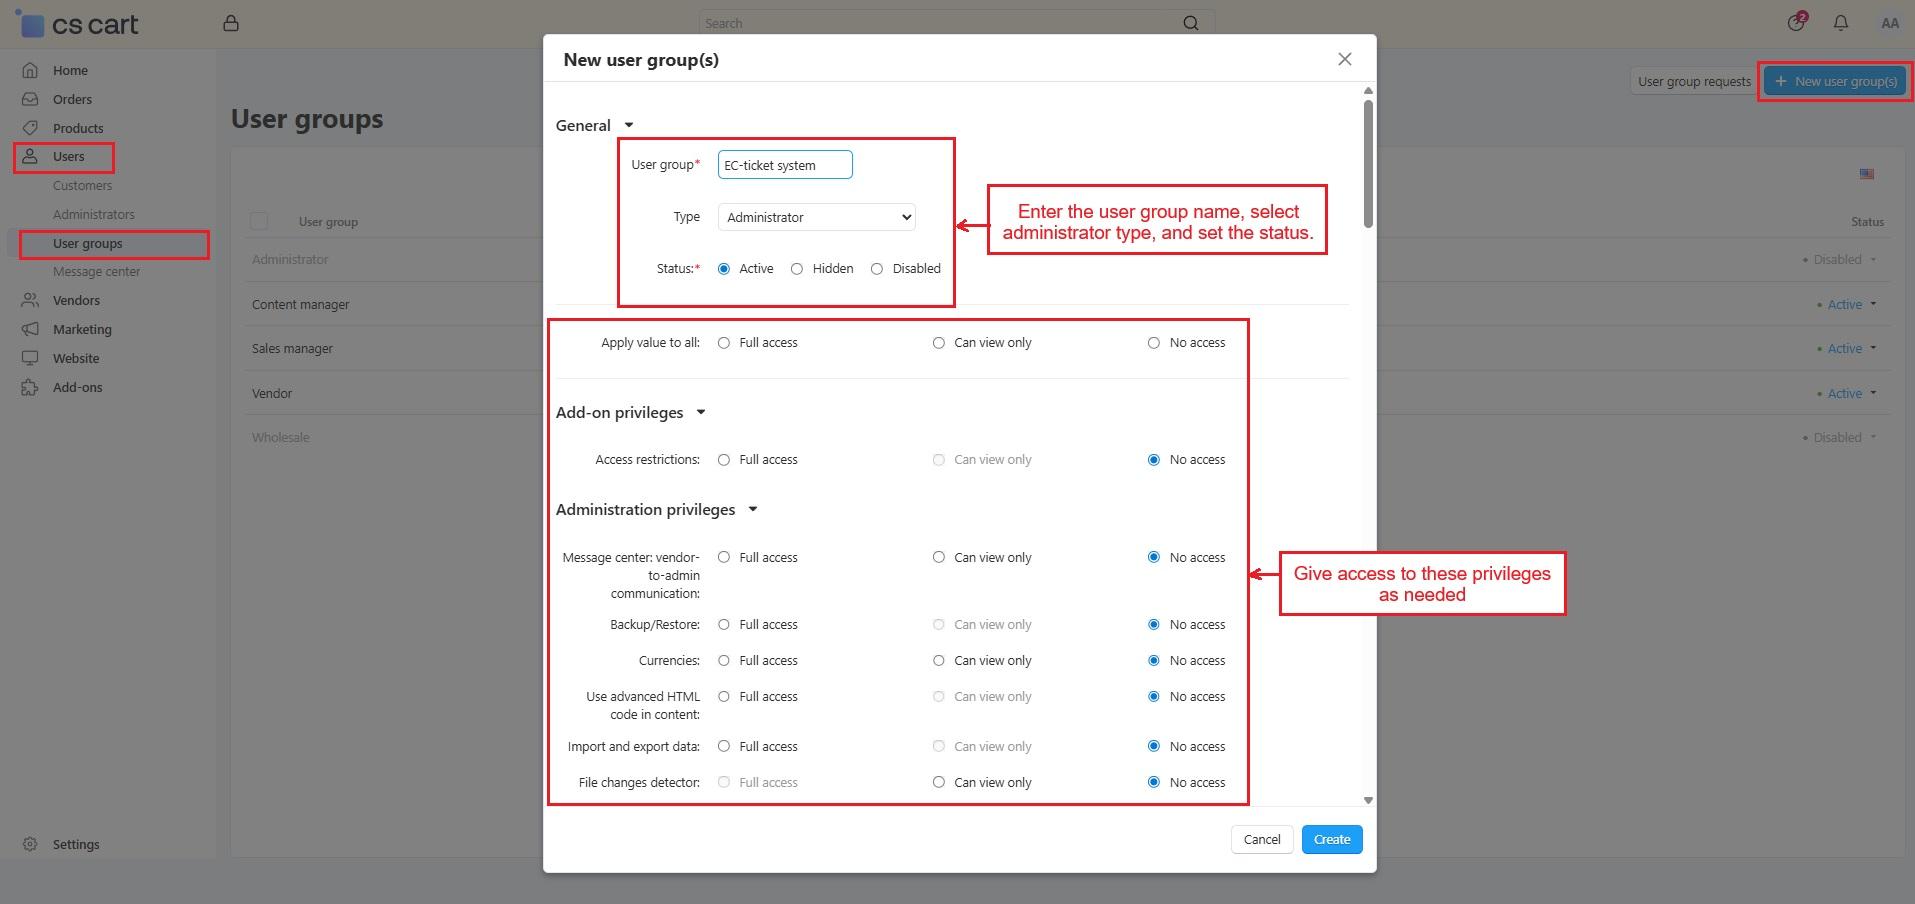Click the search magnifier icon
The width and height of the screenshot is (1915, 904).
[x=1190, y=23]
